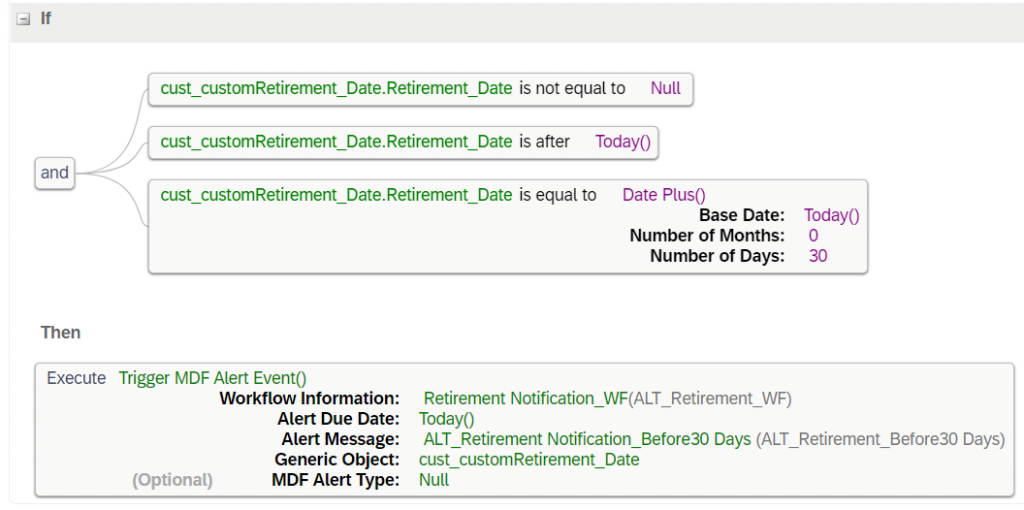Select the Date Plus() function
The width and height of the screenshot is (1024, 510).
coord(664,195)
